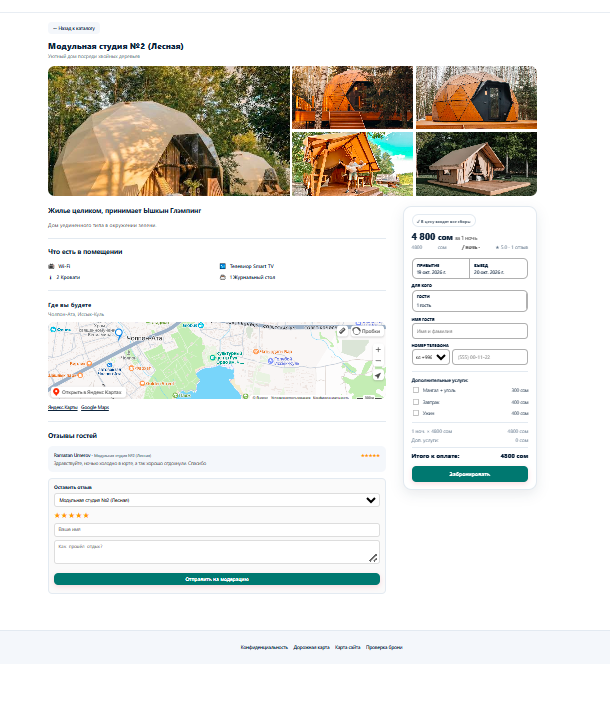Click the beds amenity icon
This screenshot has width=610, height=719.
pos(50,277)
